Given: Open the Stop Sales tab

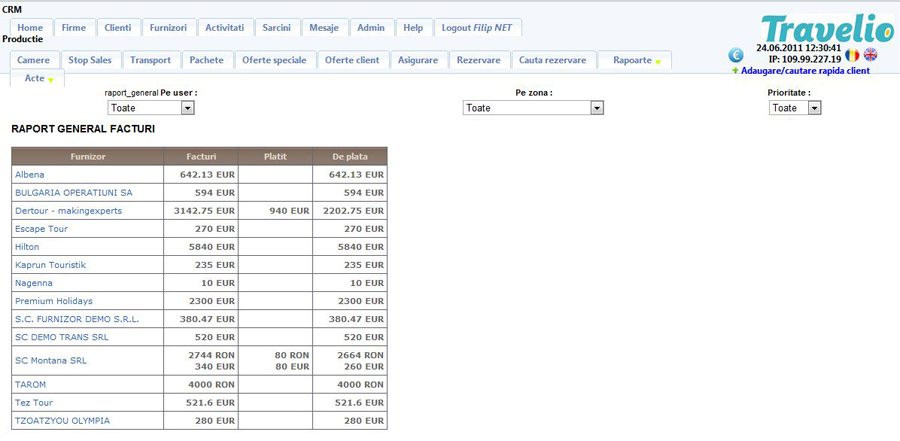Looking at the screenshot, I should tap(90, 60).
